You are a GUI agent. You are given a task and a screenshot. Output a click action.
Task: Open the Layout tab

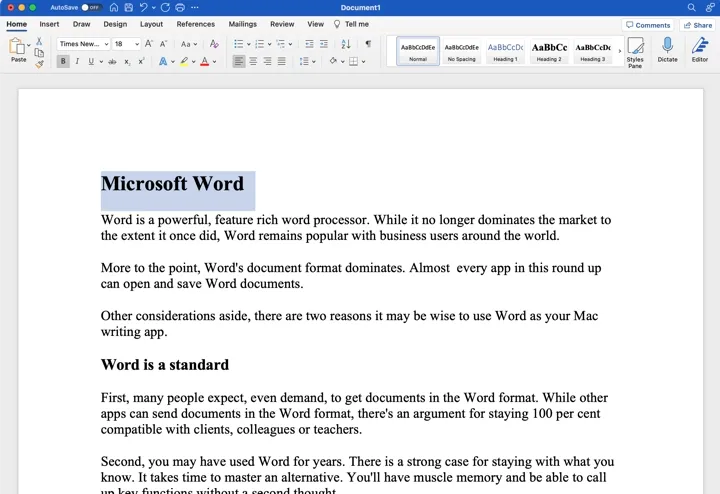tap(151, 24)
